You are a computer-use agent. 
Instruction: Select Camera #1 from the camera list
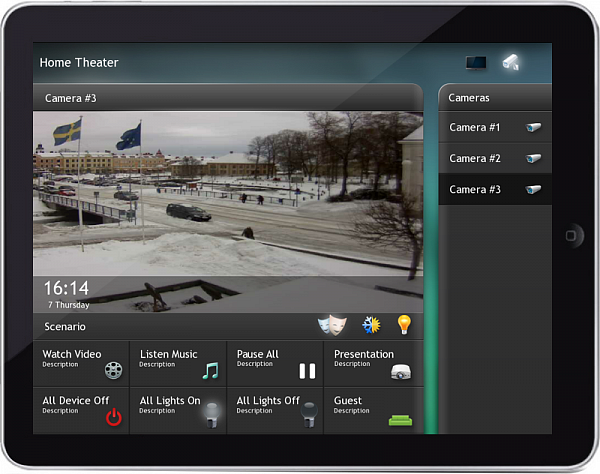click(494, 127)
